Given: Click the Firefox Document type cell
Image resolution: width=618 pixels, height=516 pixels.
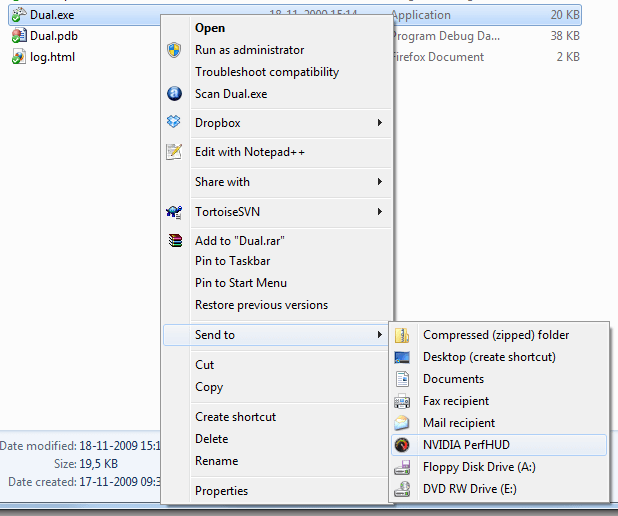Looking at the screenshot, I should pyautogui.click(x=438, y=57).
